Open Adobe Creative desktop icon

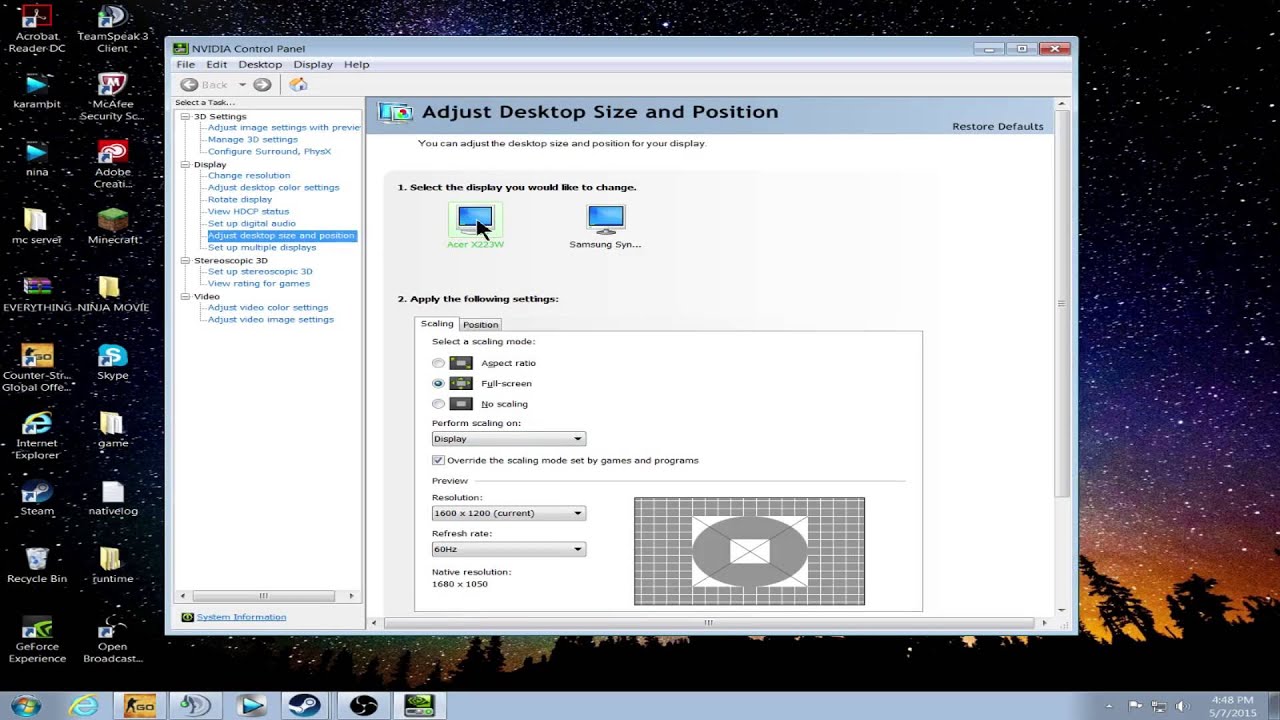pyautogui.click(x=113, y=165)
